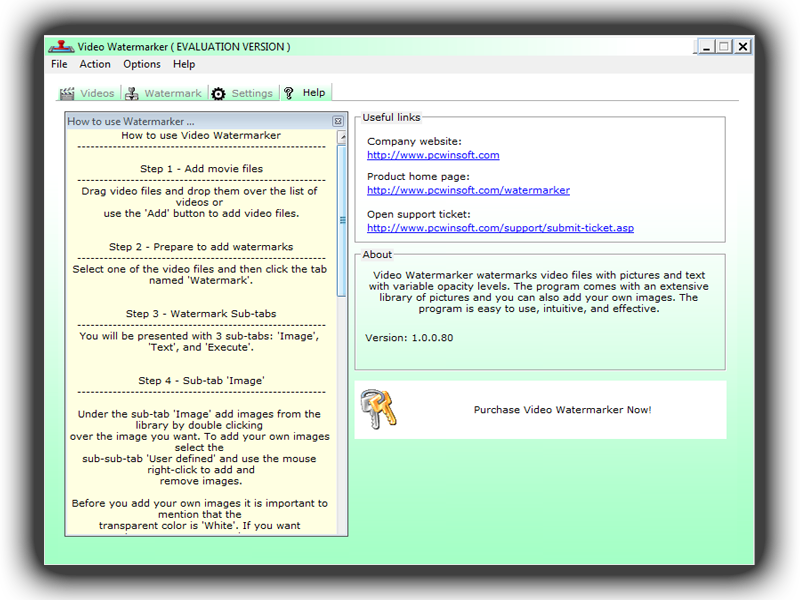This screenshot has height=600, width=800.
Task: Click the Open support ticket: label
Action: click(419, 214)
